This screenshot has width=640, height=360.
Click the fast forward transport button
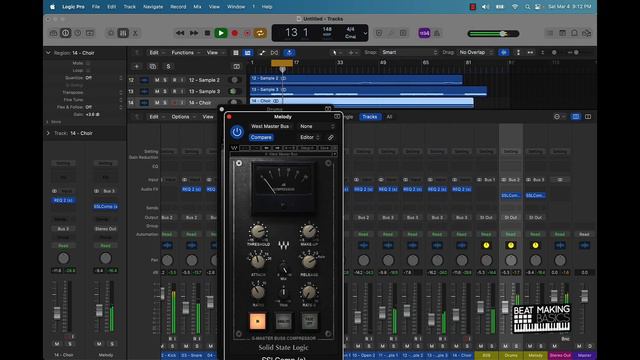coord(194,33)
